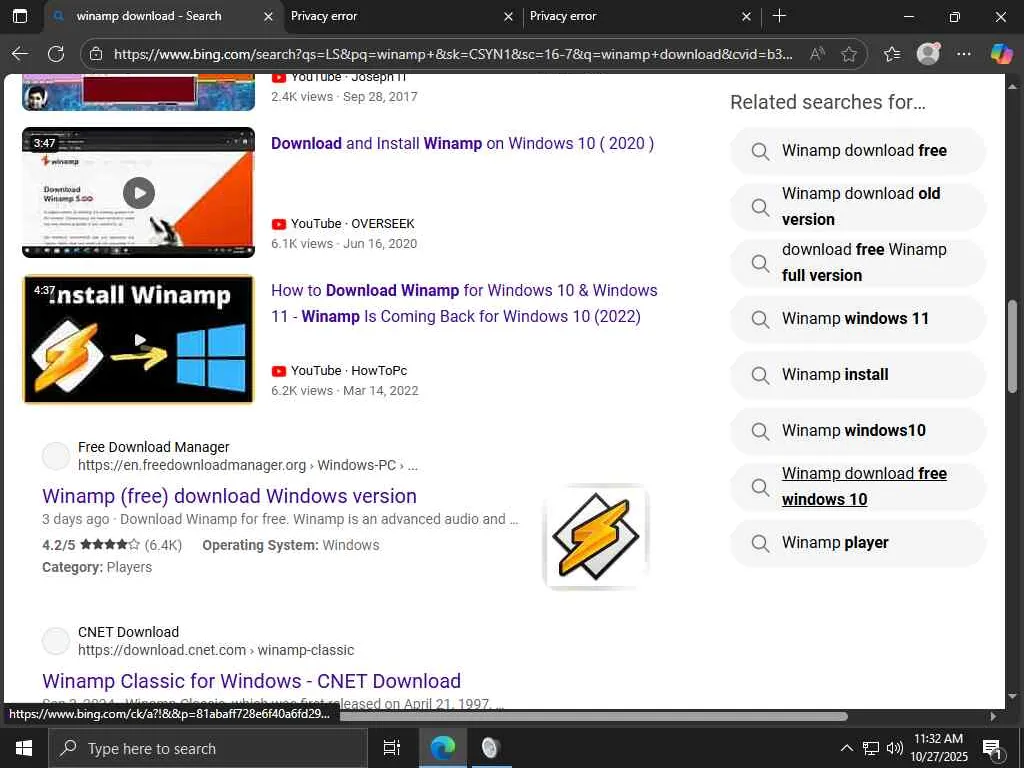
Task: Open the volume speaker tray icon
Action: pos(895,748)
